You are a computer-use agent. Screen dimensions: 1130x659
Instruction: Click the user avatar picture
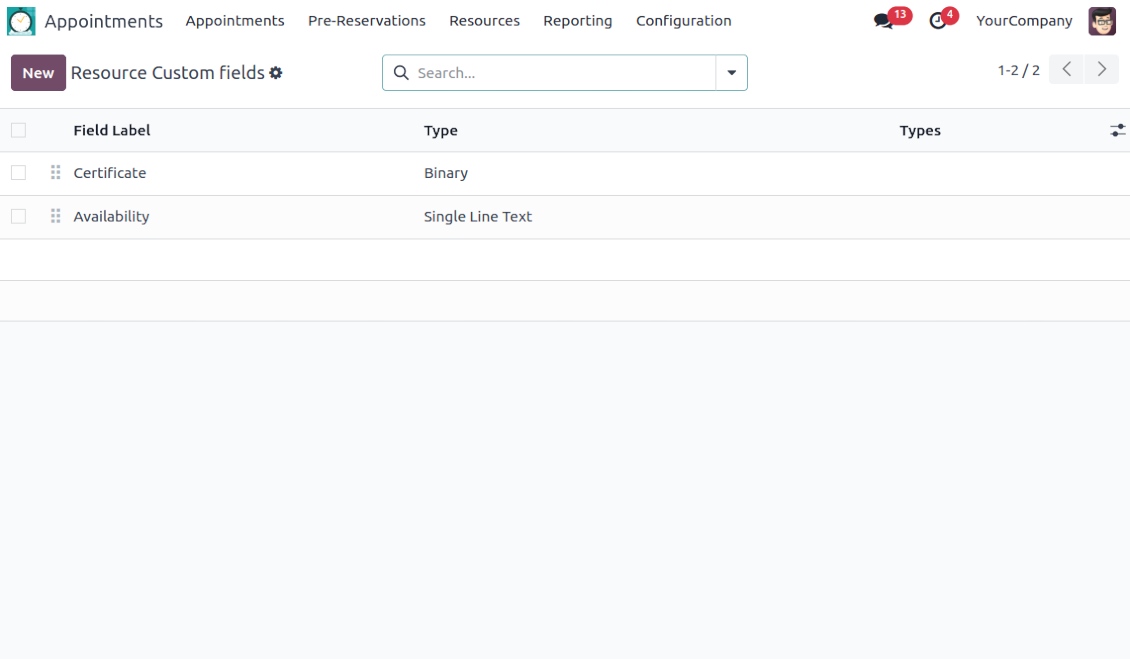(1102, 21)
